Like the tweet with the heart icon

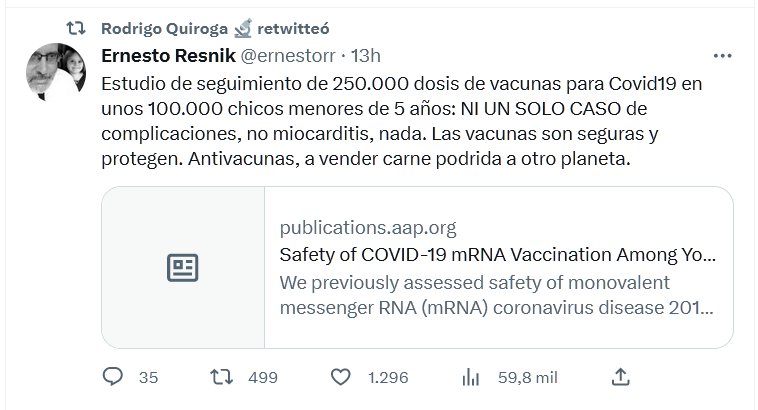click(342, 377)
